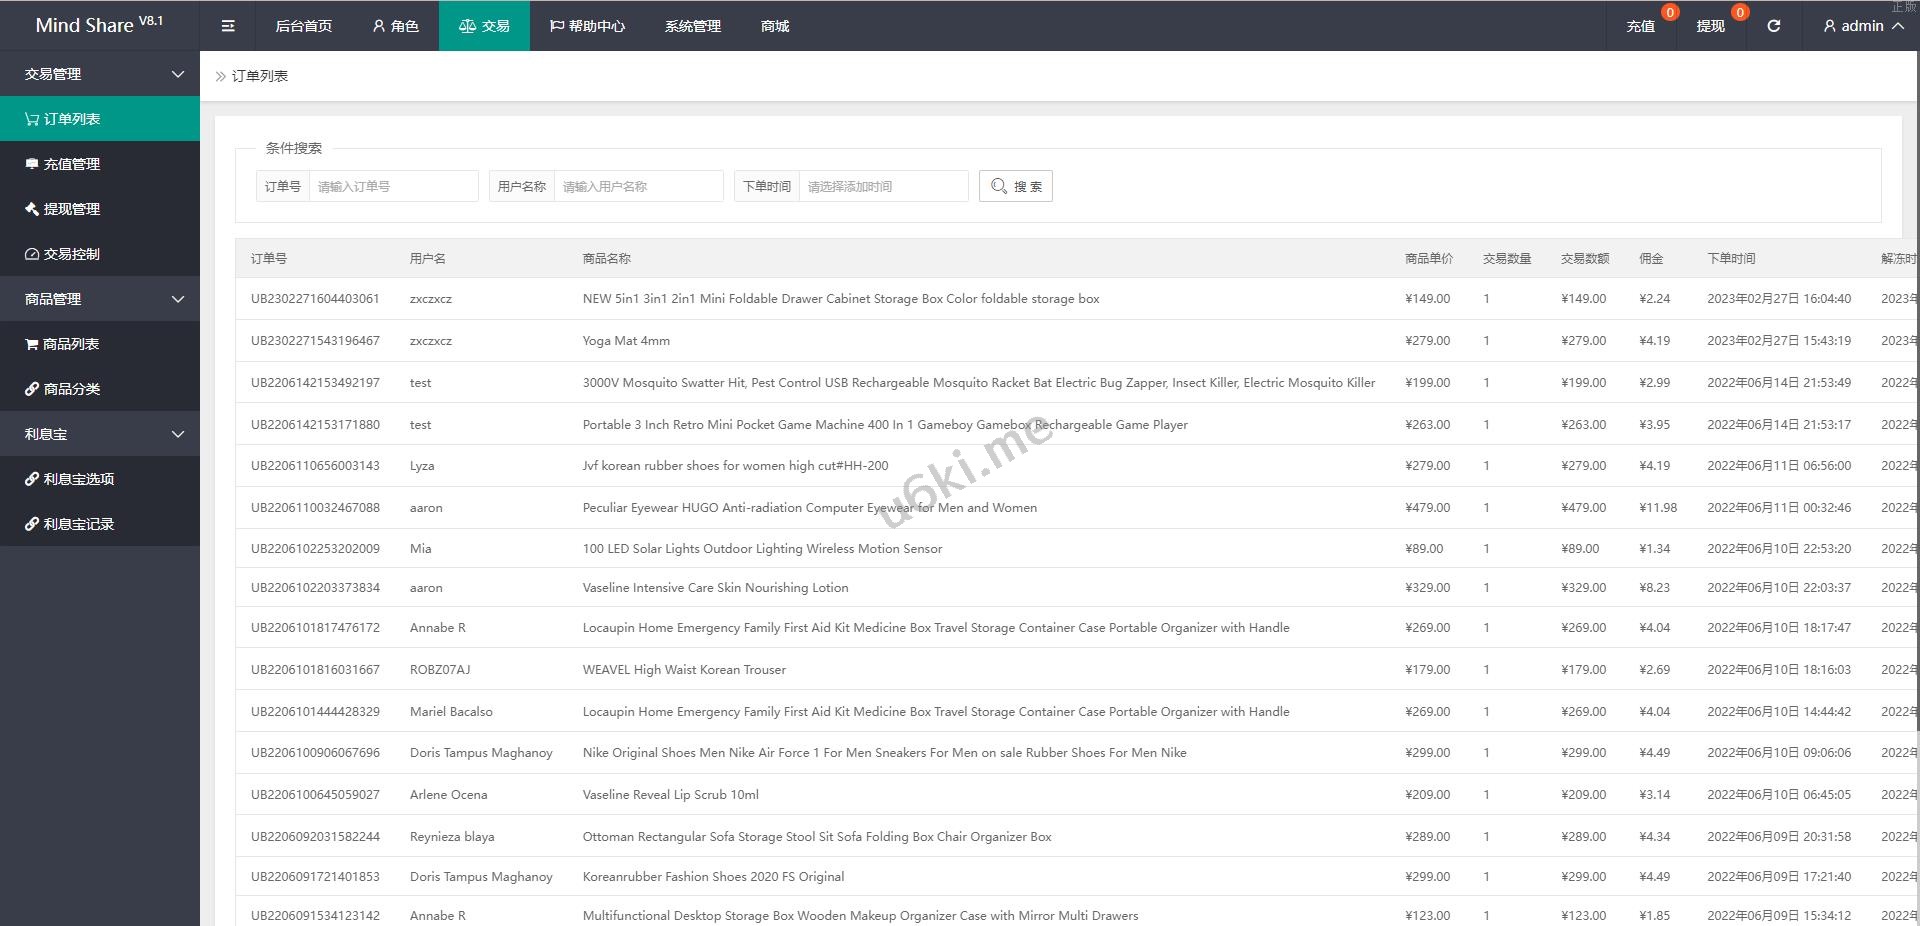Image resolution: width=1920 pixels, height=926 pixels.
Task: Open the admin user dropdown
Action: [1862, 26]
